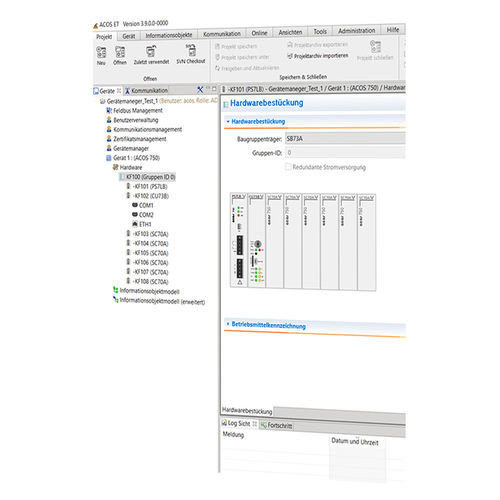Select -KF101 (PS7LB) module
Image resolution: width=500 pixels, height=500 pixels.
[147, 186]
